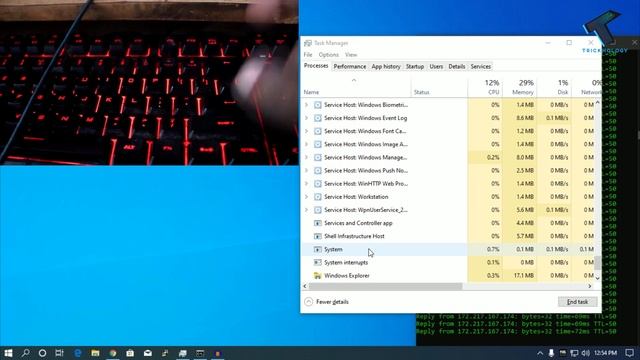This screenshot has height=360, width=640.
Task: Expand Service Host: Windows Manage... row
Action: point(307,157)
